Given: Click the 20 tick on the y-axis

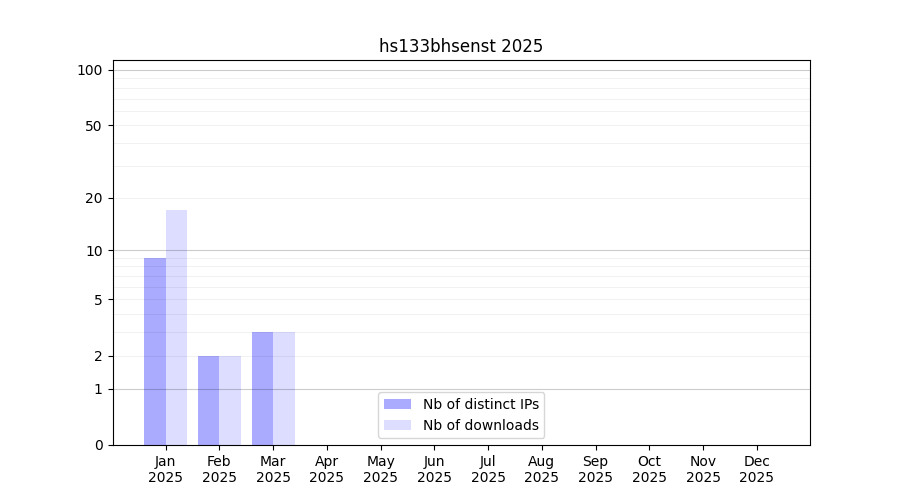Looking at the screenshot, I should (x=94, y=198).
